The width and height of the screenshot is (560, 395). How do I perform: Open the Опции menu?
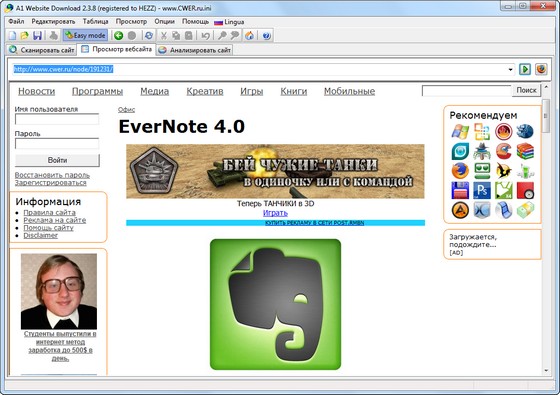(x=164, y=22)
